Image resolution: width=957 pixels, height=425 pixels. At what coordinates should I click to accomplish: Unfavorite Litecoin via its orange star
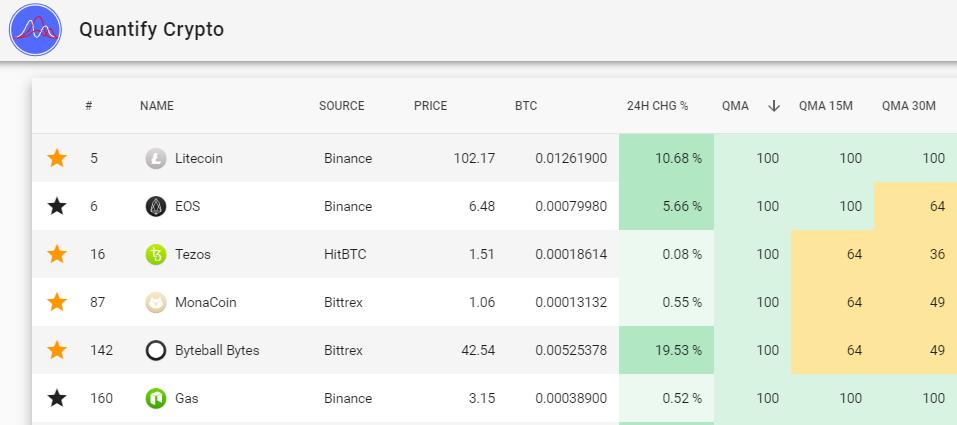point(57,158)
